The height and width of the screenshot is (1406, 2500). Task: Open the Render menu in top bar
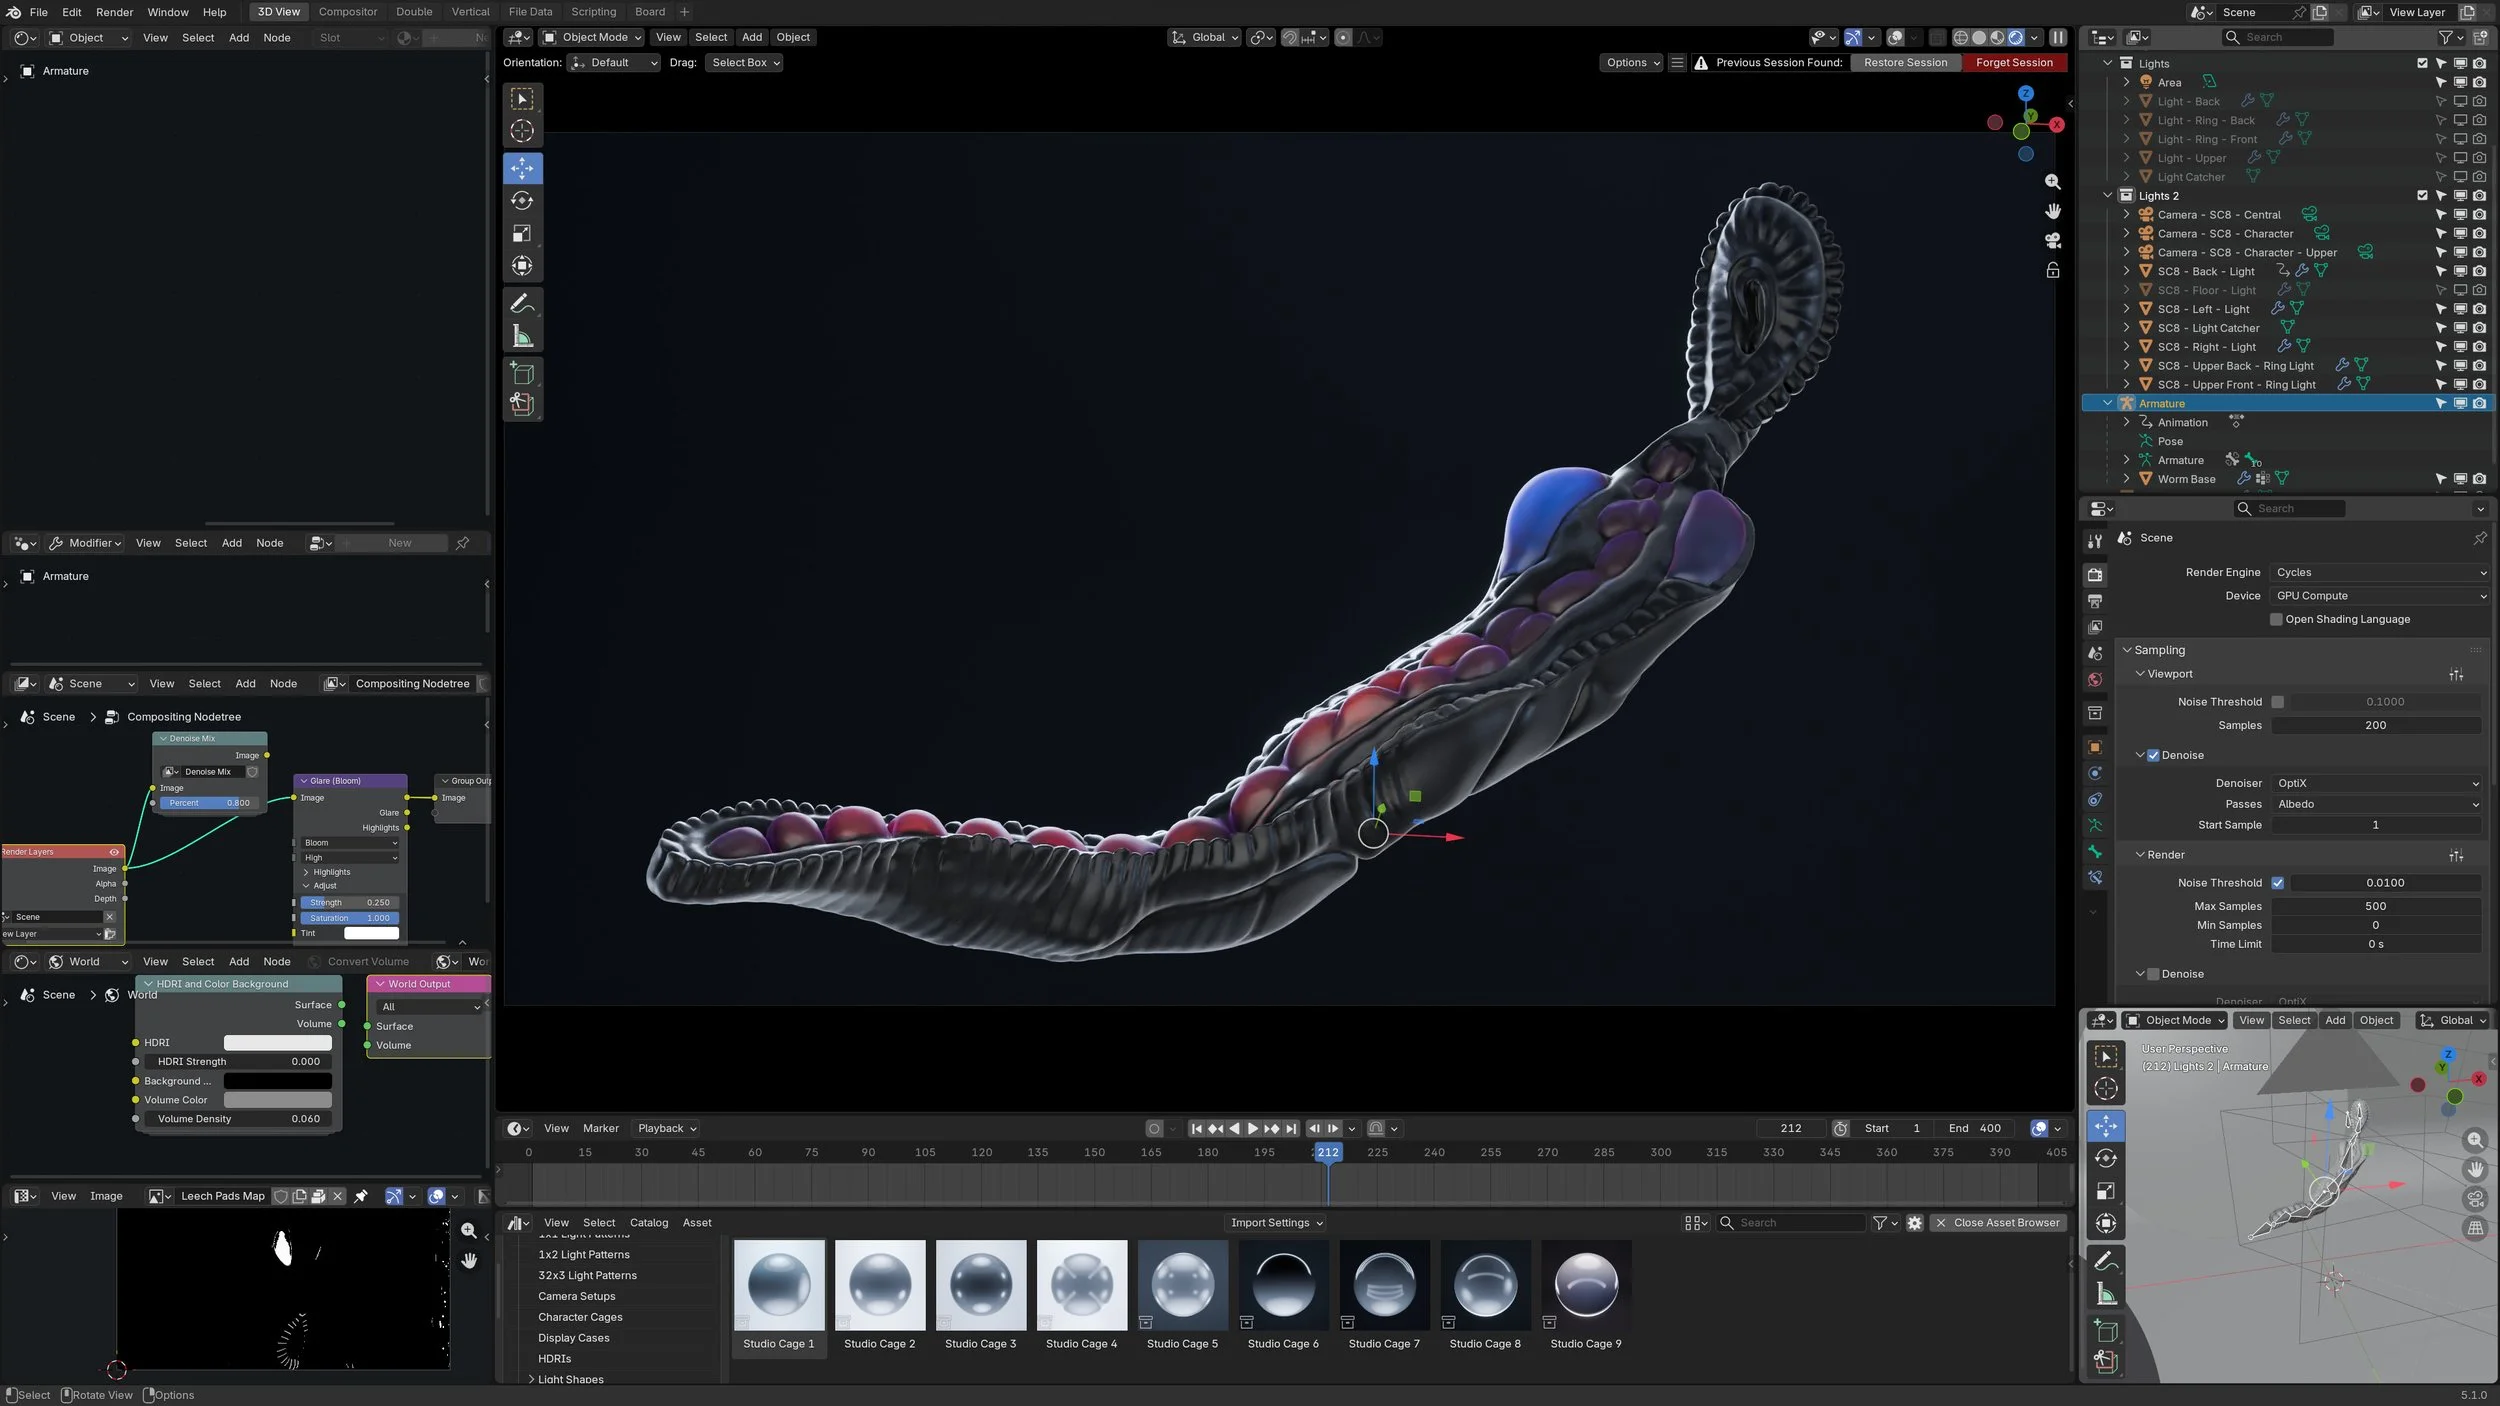coord(114,12)
